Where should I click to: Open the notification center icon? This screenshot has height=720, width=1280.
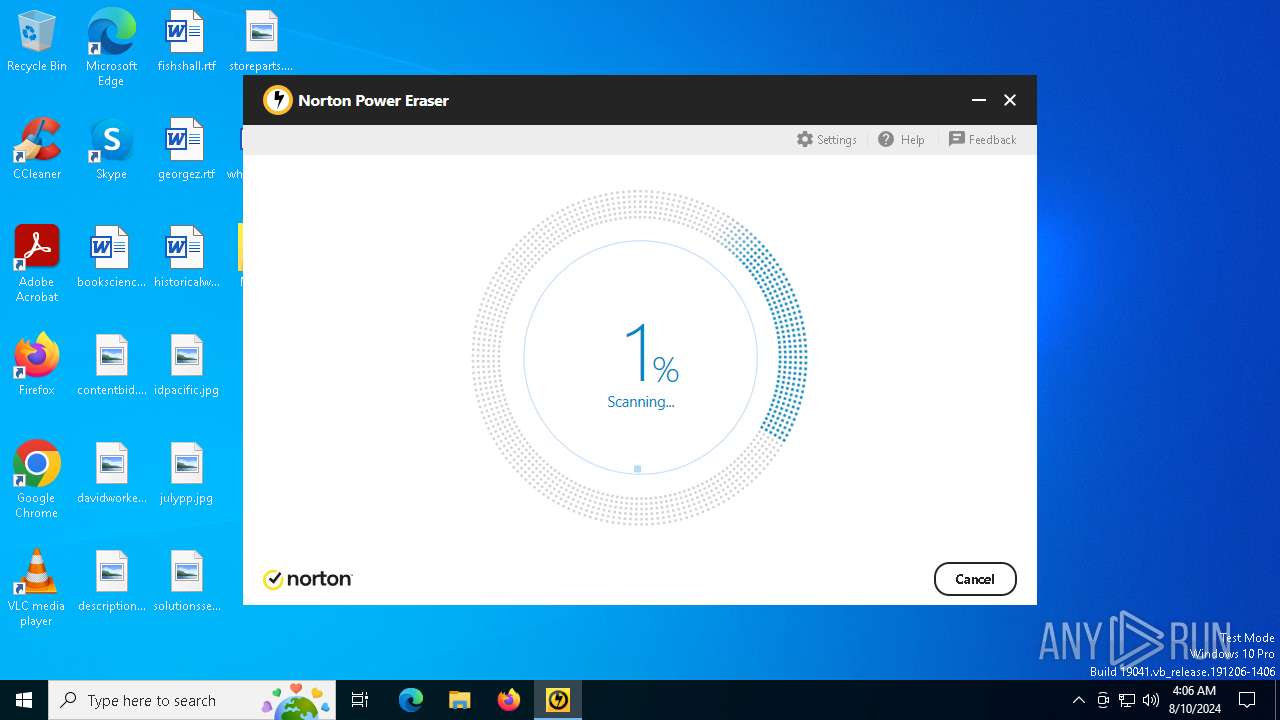tap(1247, 700)
